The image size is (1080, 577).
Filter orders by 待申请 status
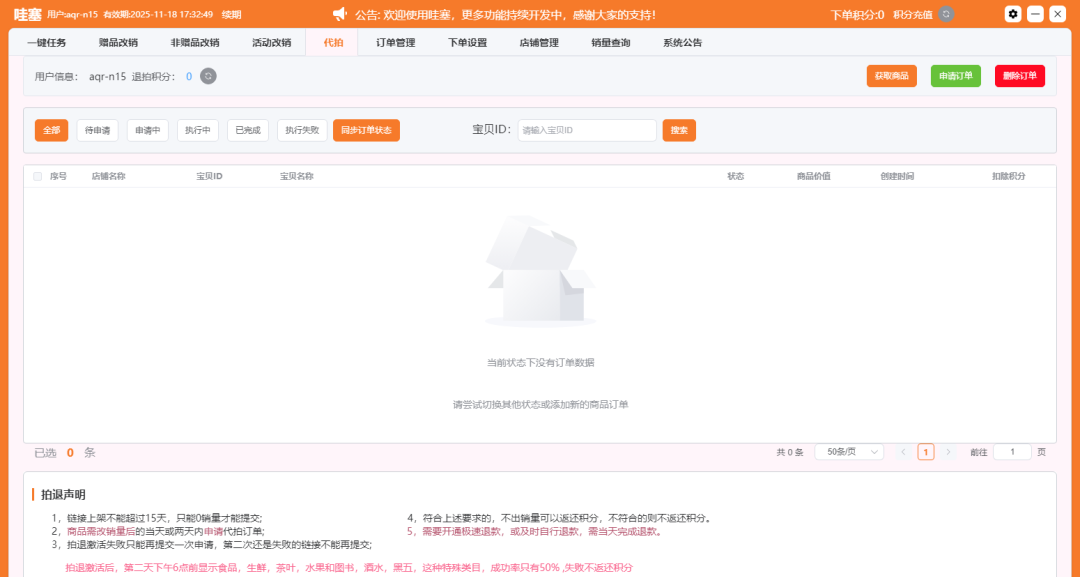pos(97,130)
